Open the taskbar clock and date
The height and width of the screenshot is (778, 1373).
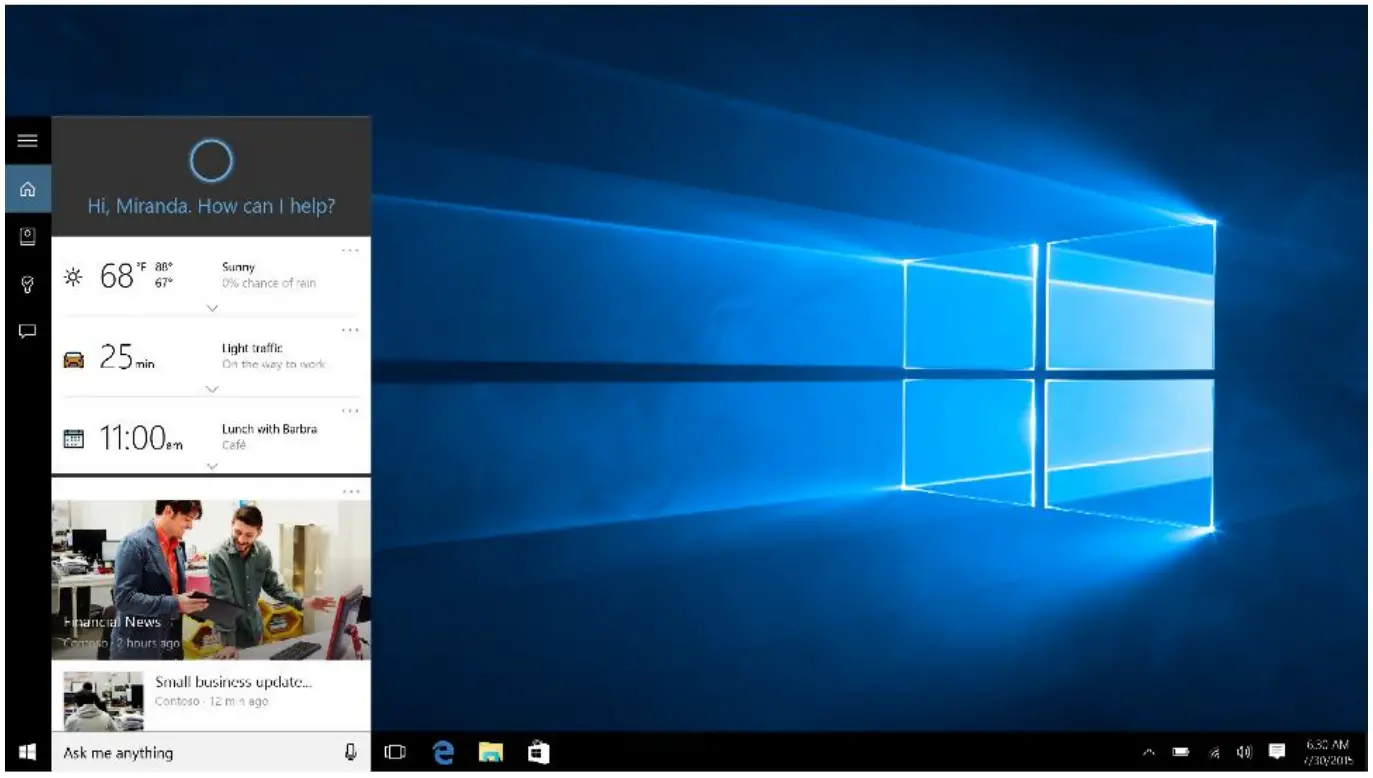click(x=1328, y=752)
